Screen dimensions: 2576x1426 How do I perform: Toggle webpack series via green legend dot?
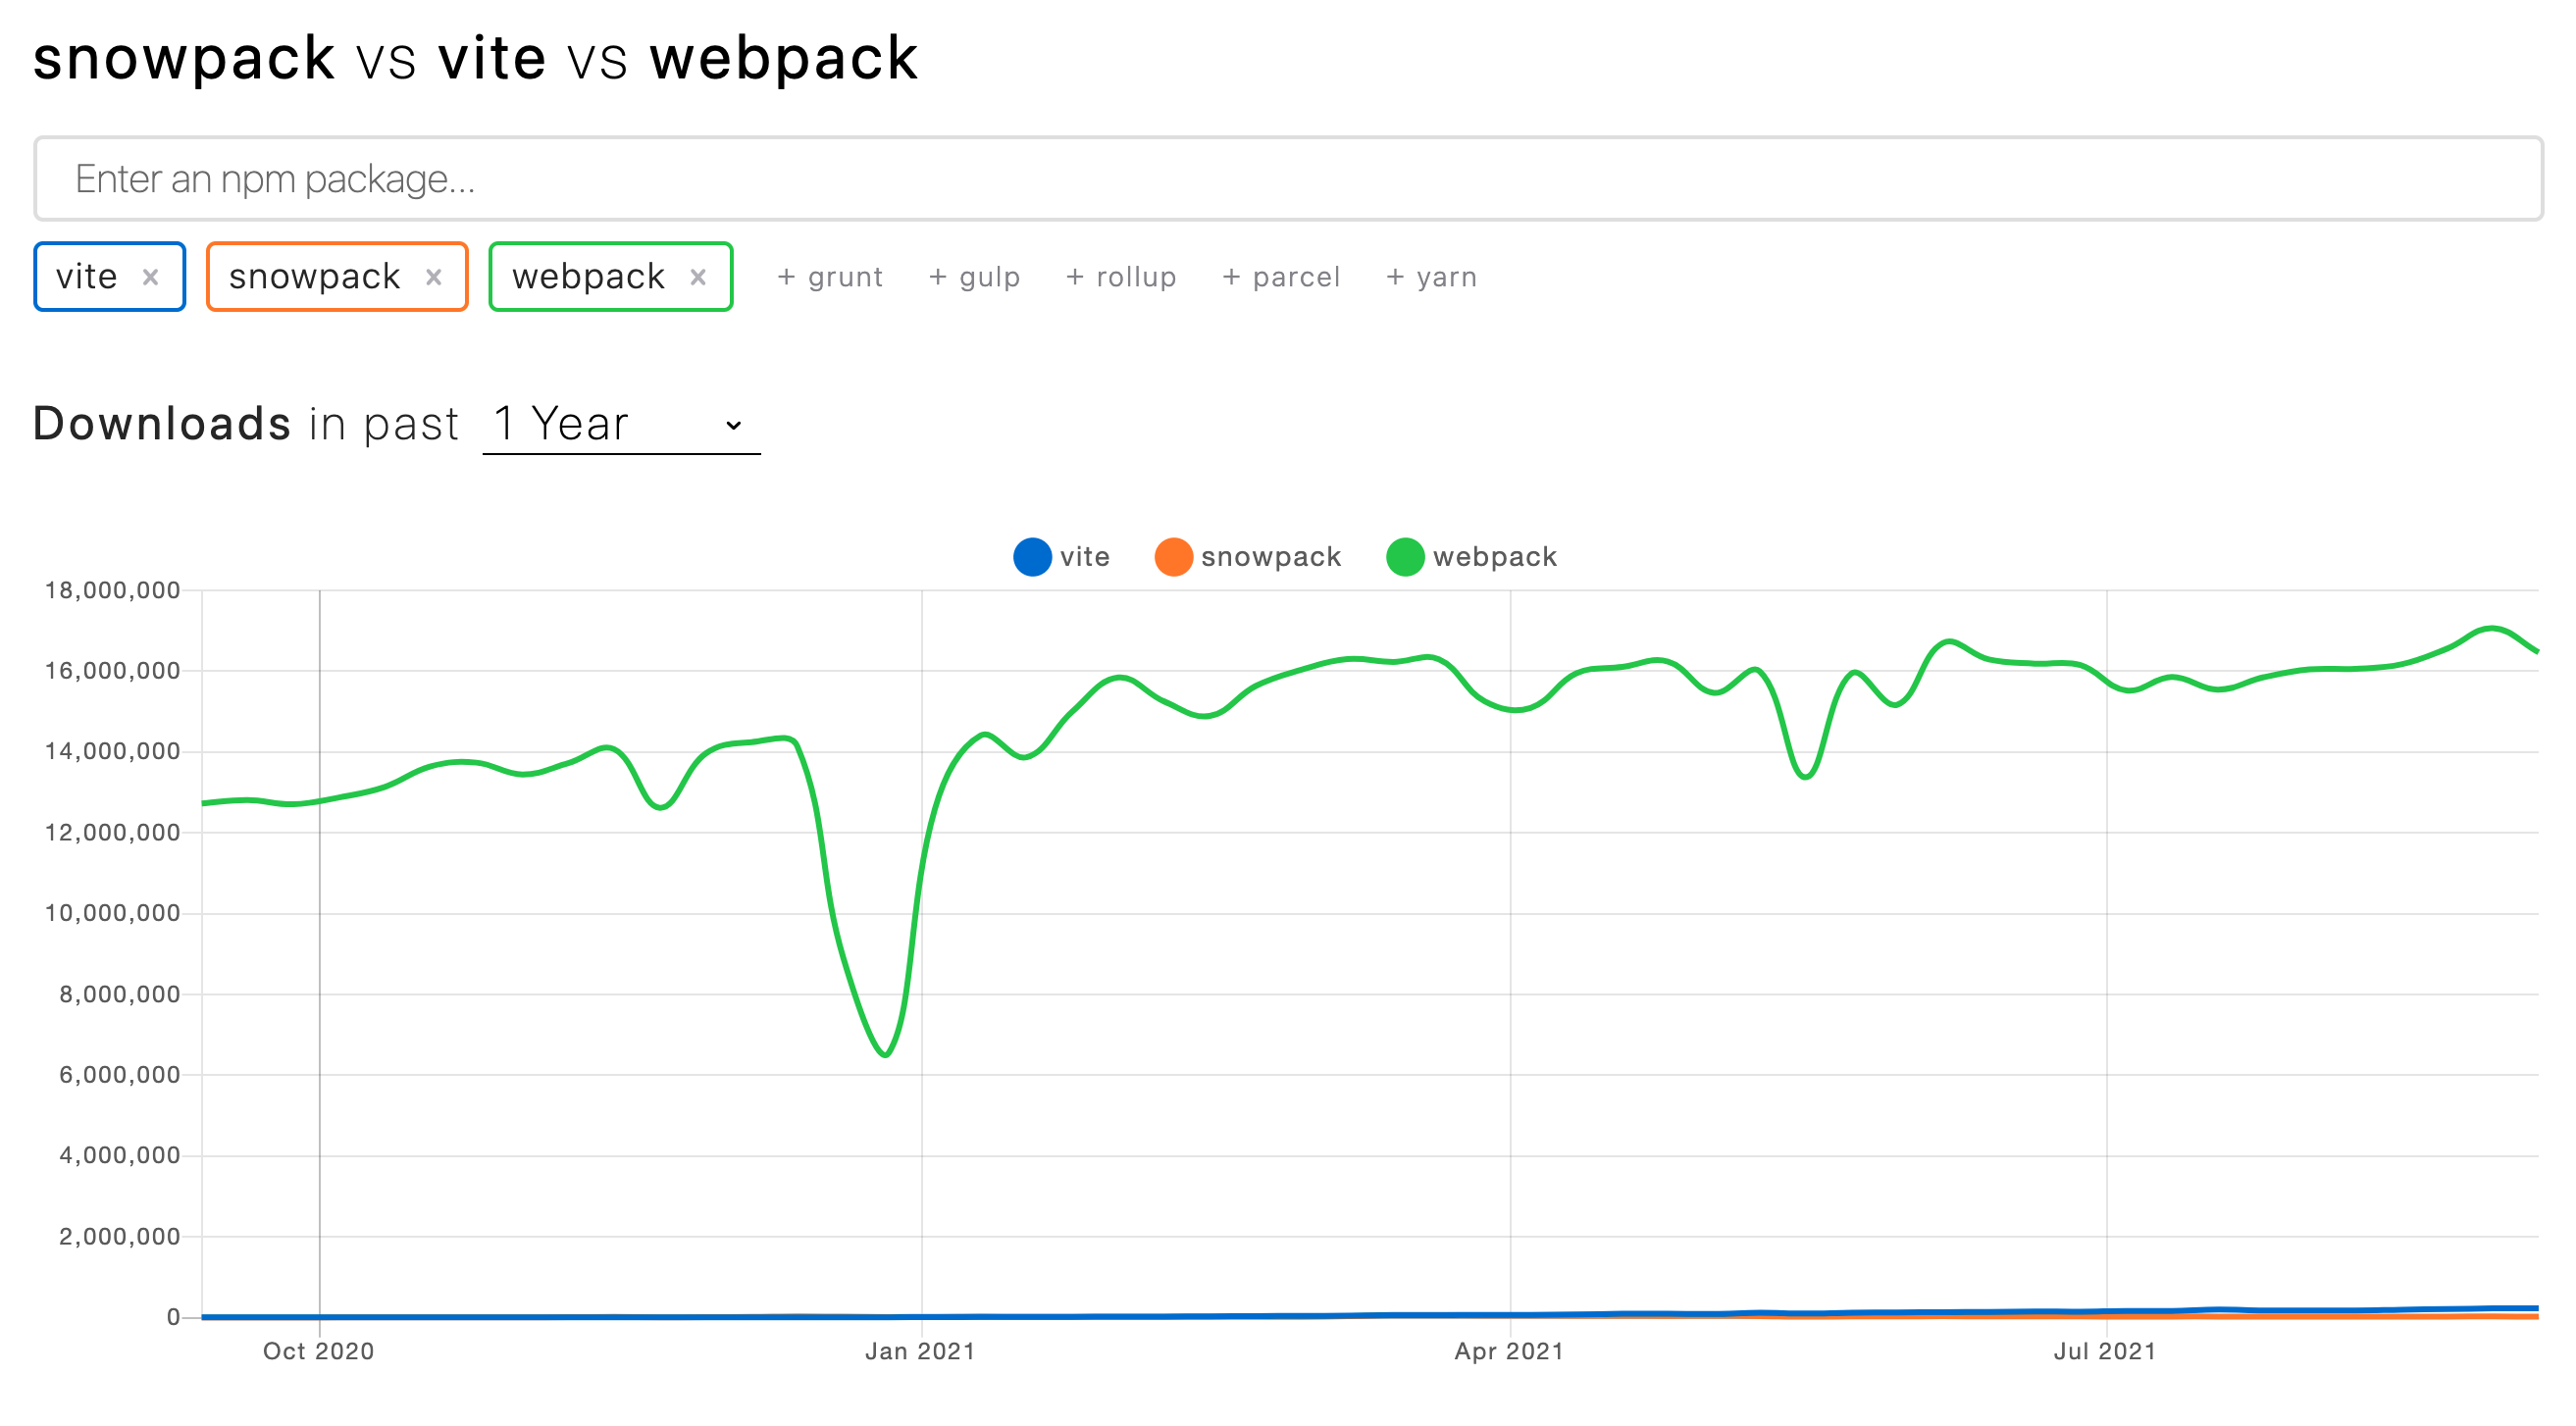[x=1405, y=557]
